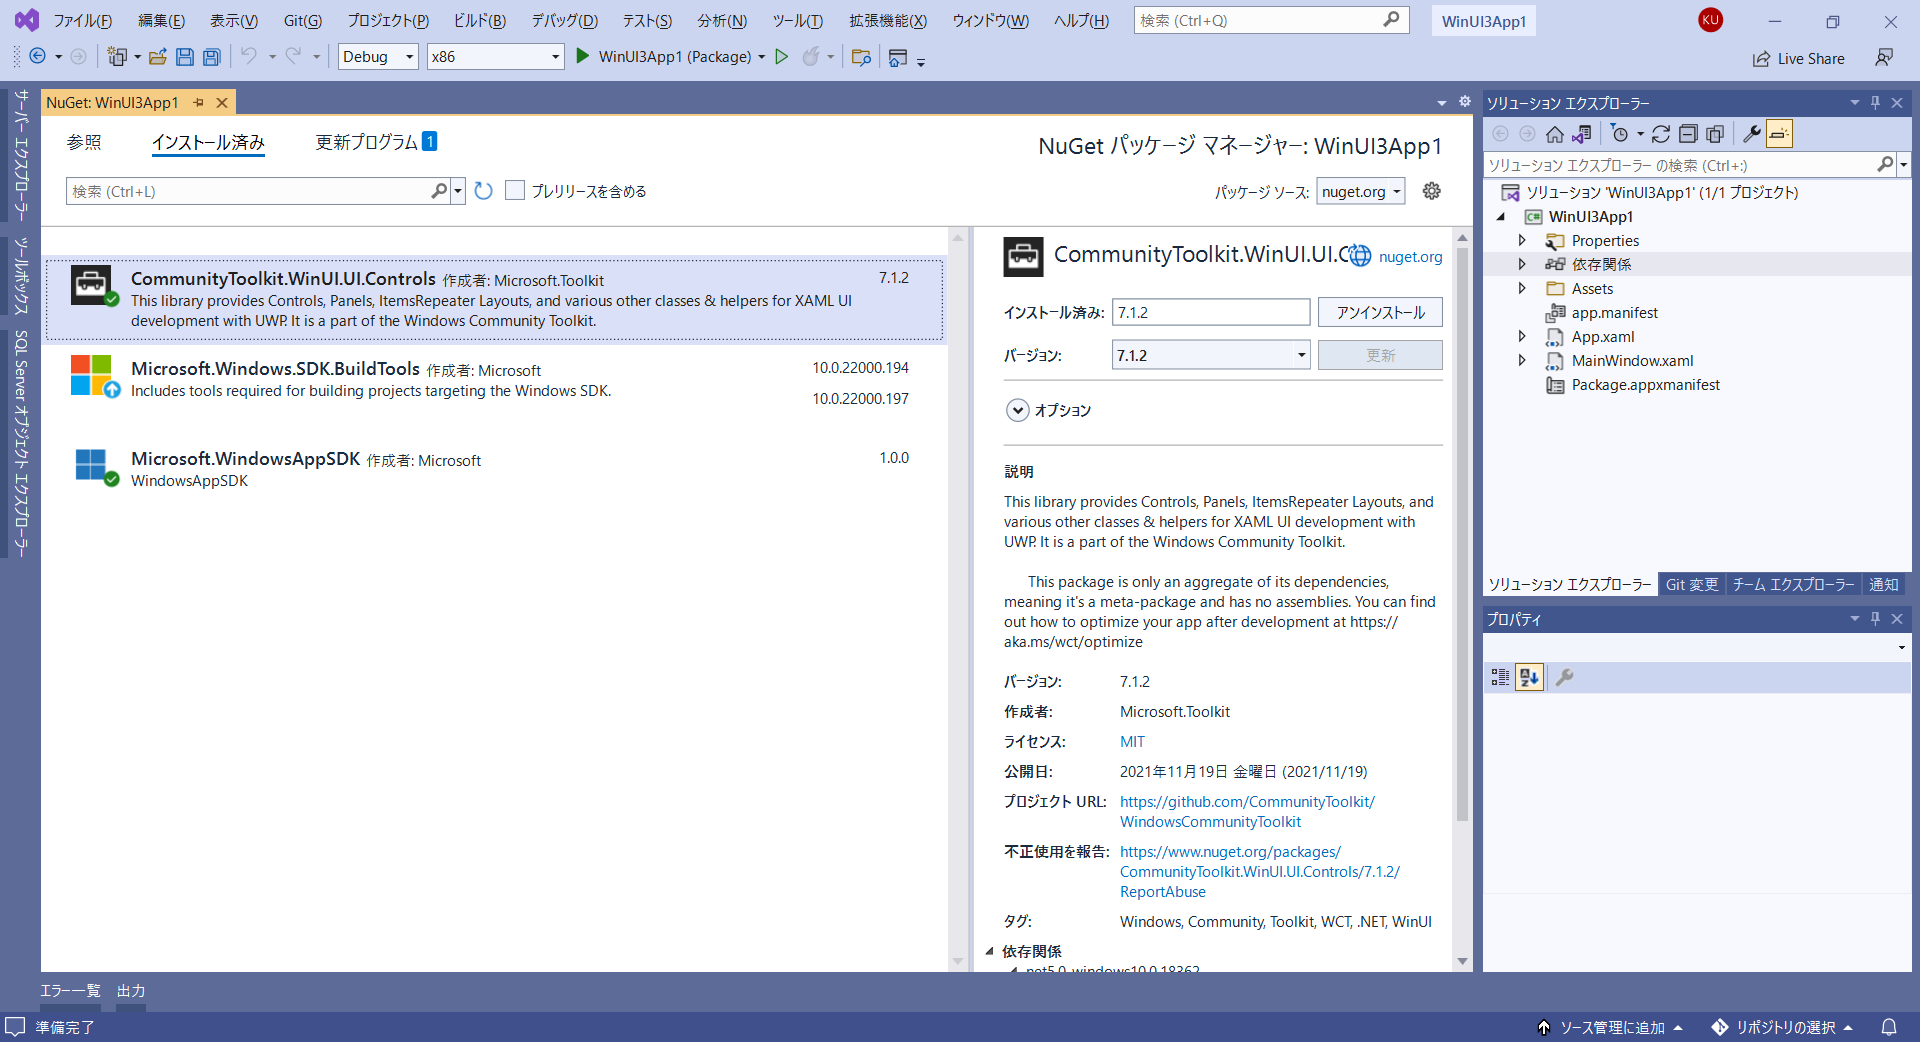
Task: Open NuGet package source settings gear
Action: [x=1432, y=191]
